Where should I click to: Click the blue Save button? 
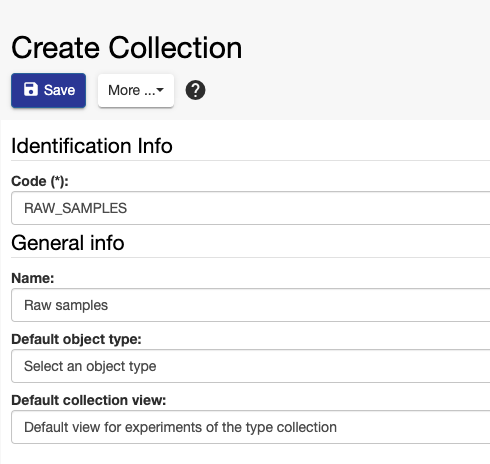pos(48,90)
